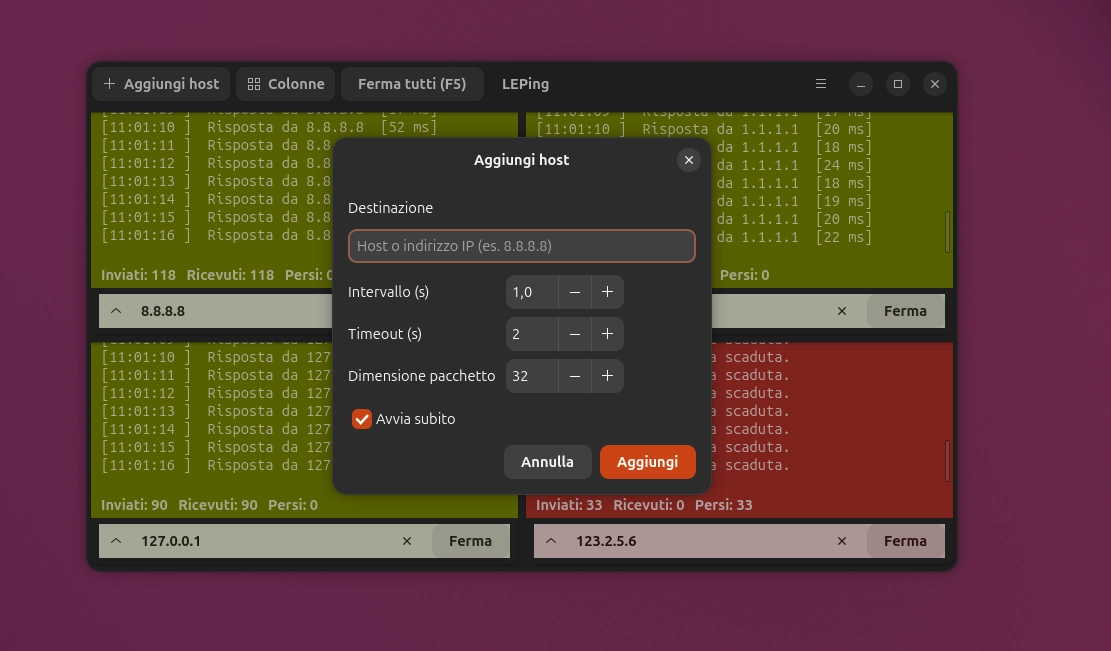
Task: Decrease the Intervallo value with minus
Action: 575,292
